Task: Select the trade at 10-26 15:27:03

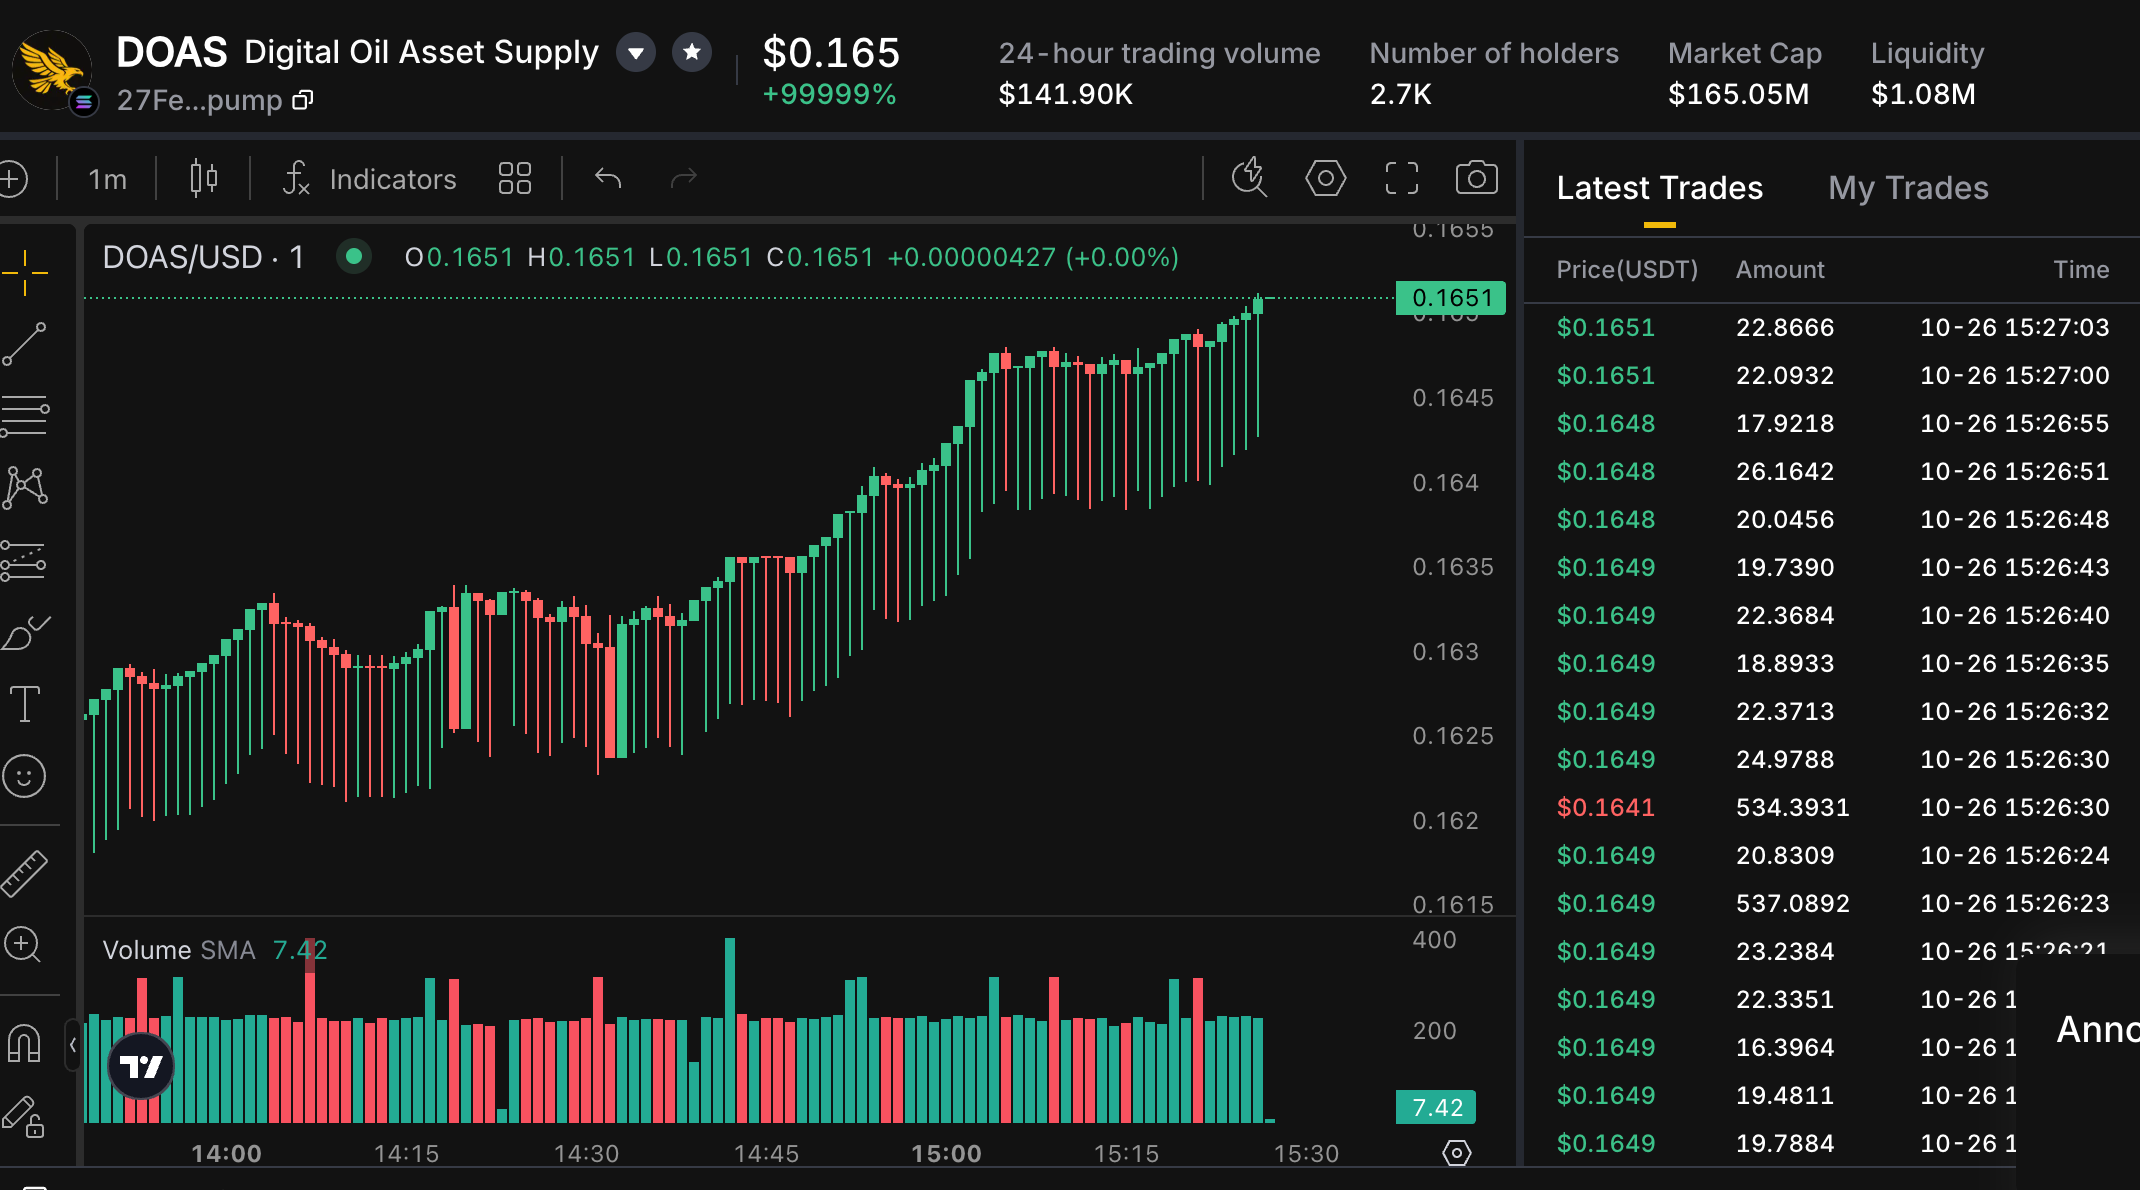Action: [1832, 327]
